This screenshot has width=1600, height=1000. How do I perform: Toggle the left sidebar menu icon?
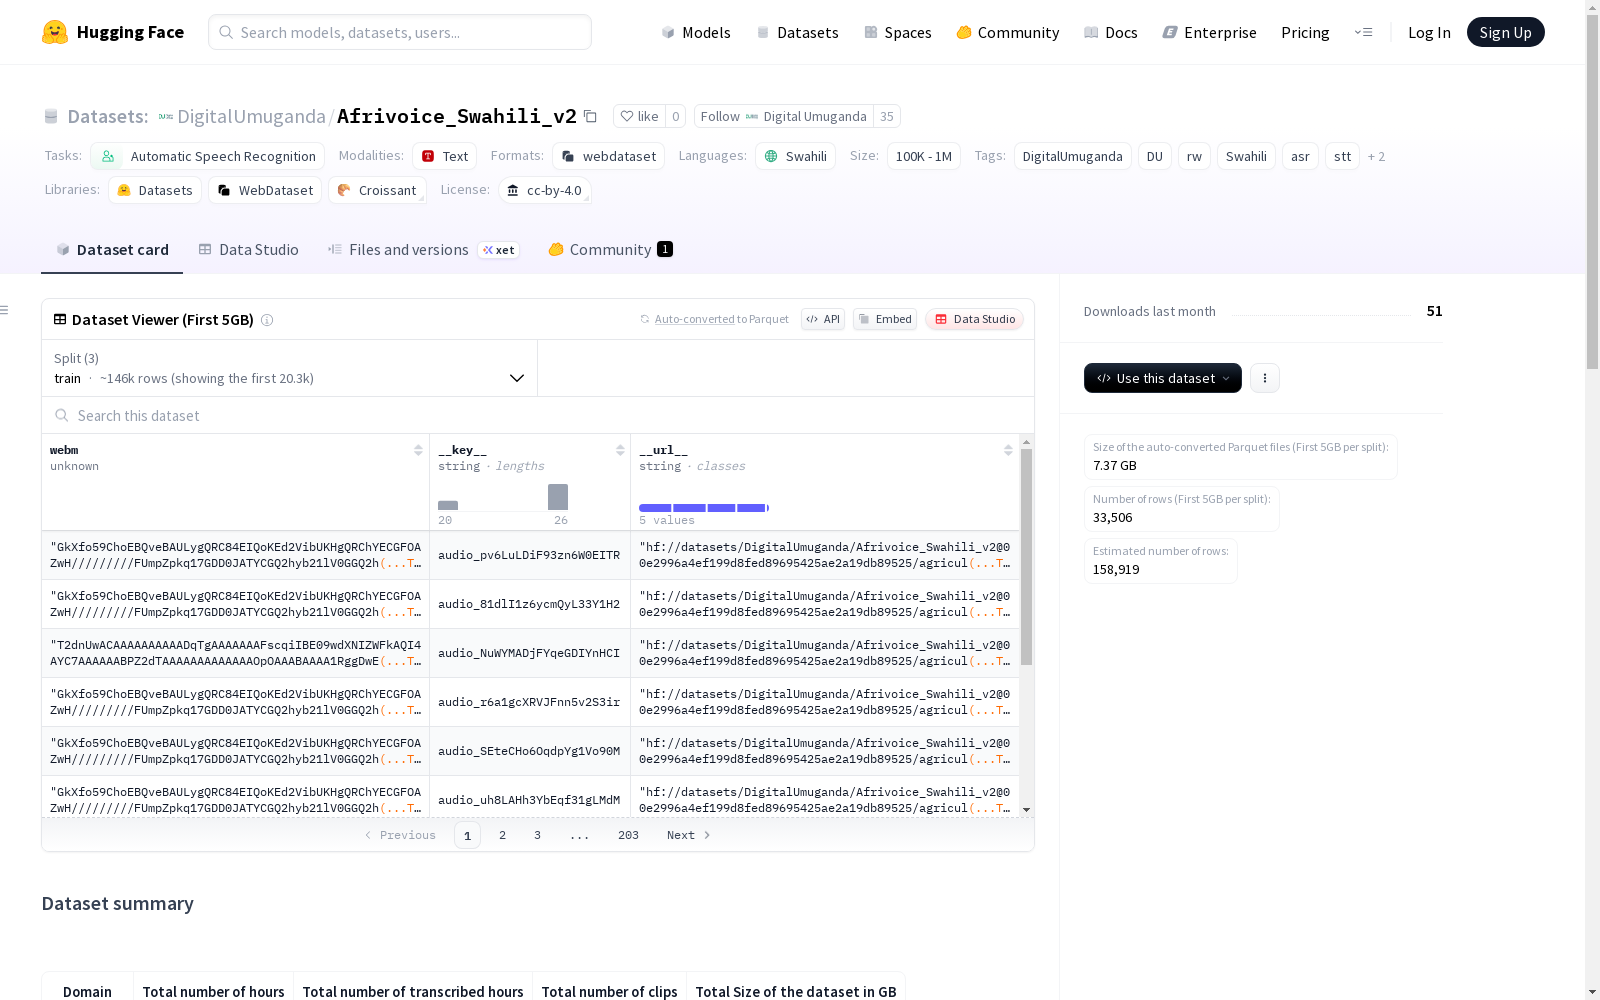[4, 310]
